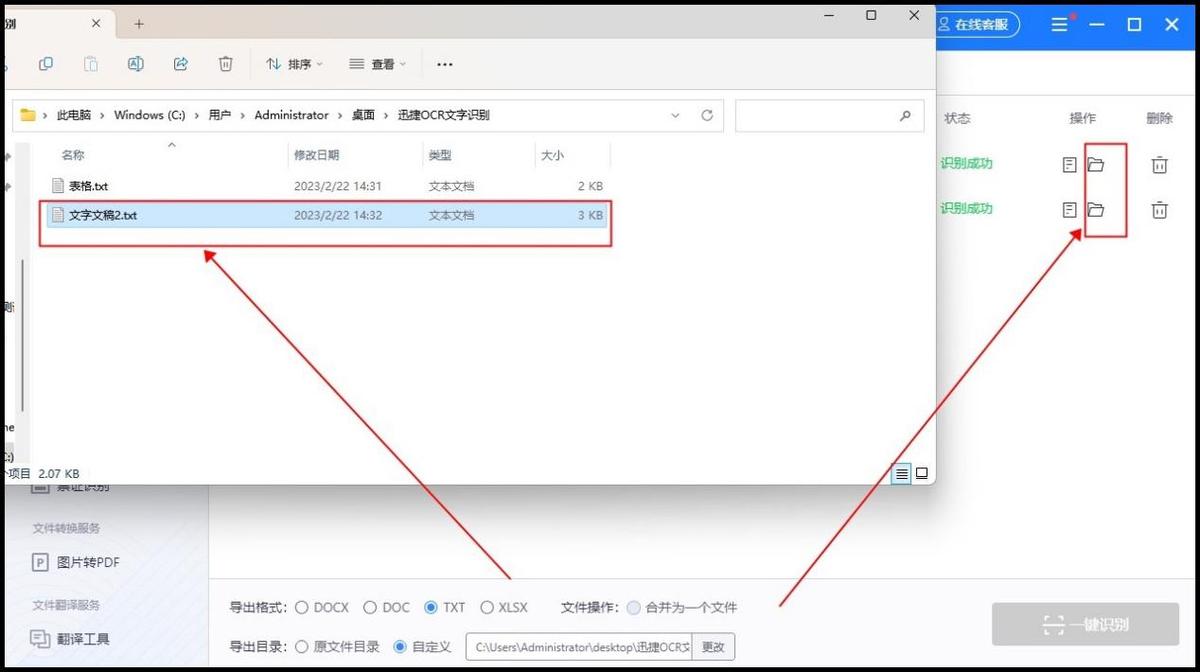
Task: Preview recognized text of second file
Action: (x=1069, y=210)
